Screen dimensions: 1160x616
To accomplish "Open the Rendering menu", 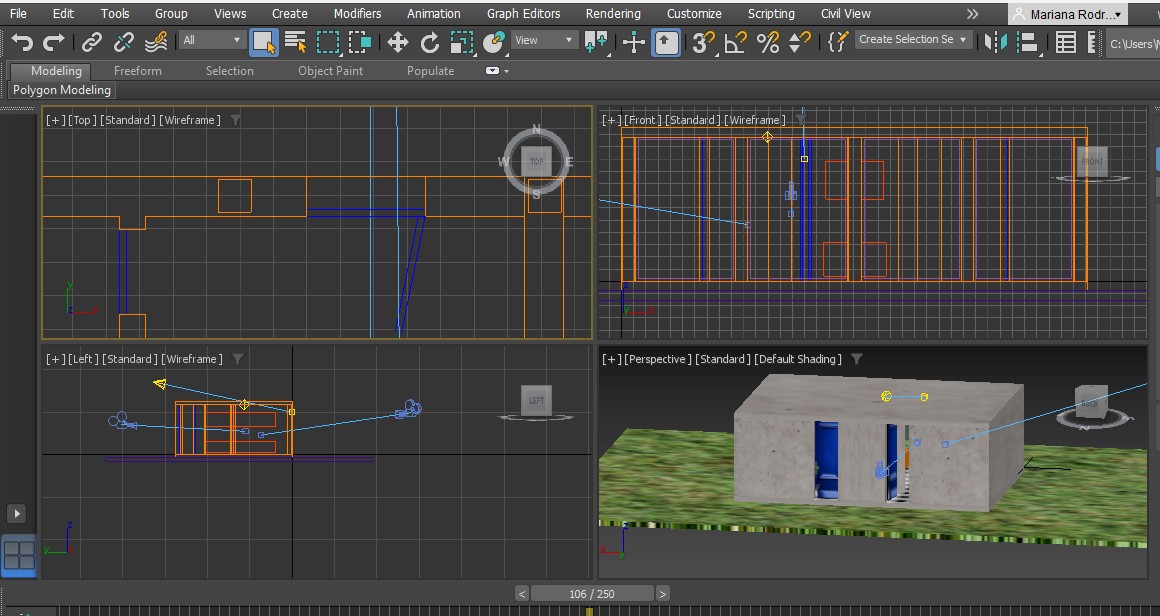I will (612, 14).
